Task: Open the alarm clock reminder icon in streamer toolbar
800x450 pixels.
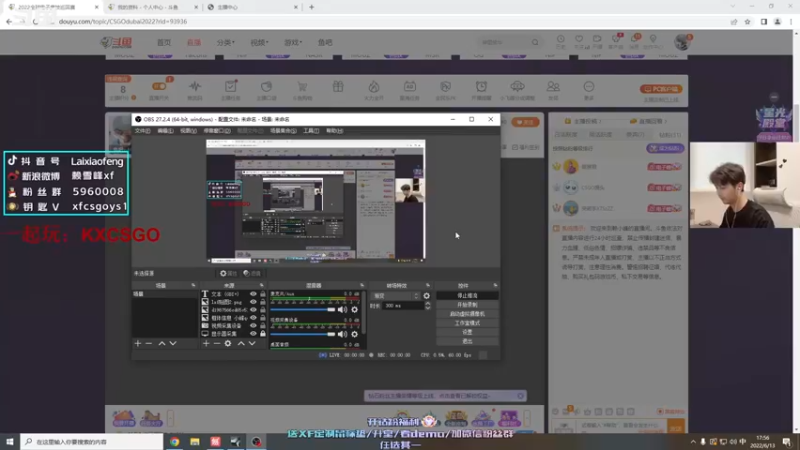Action: [481, 86]
